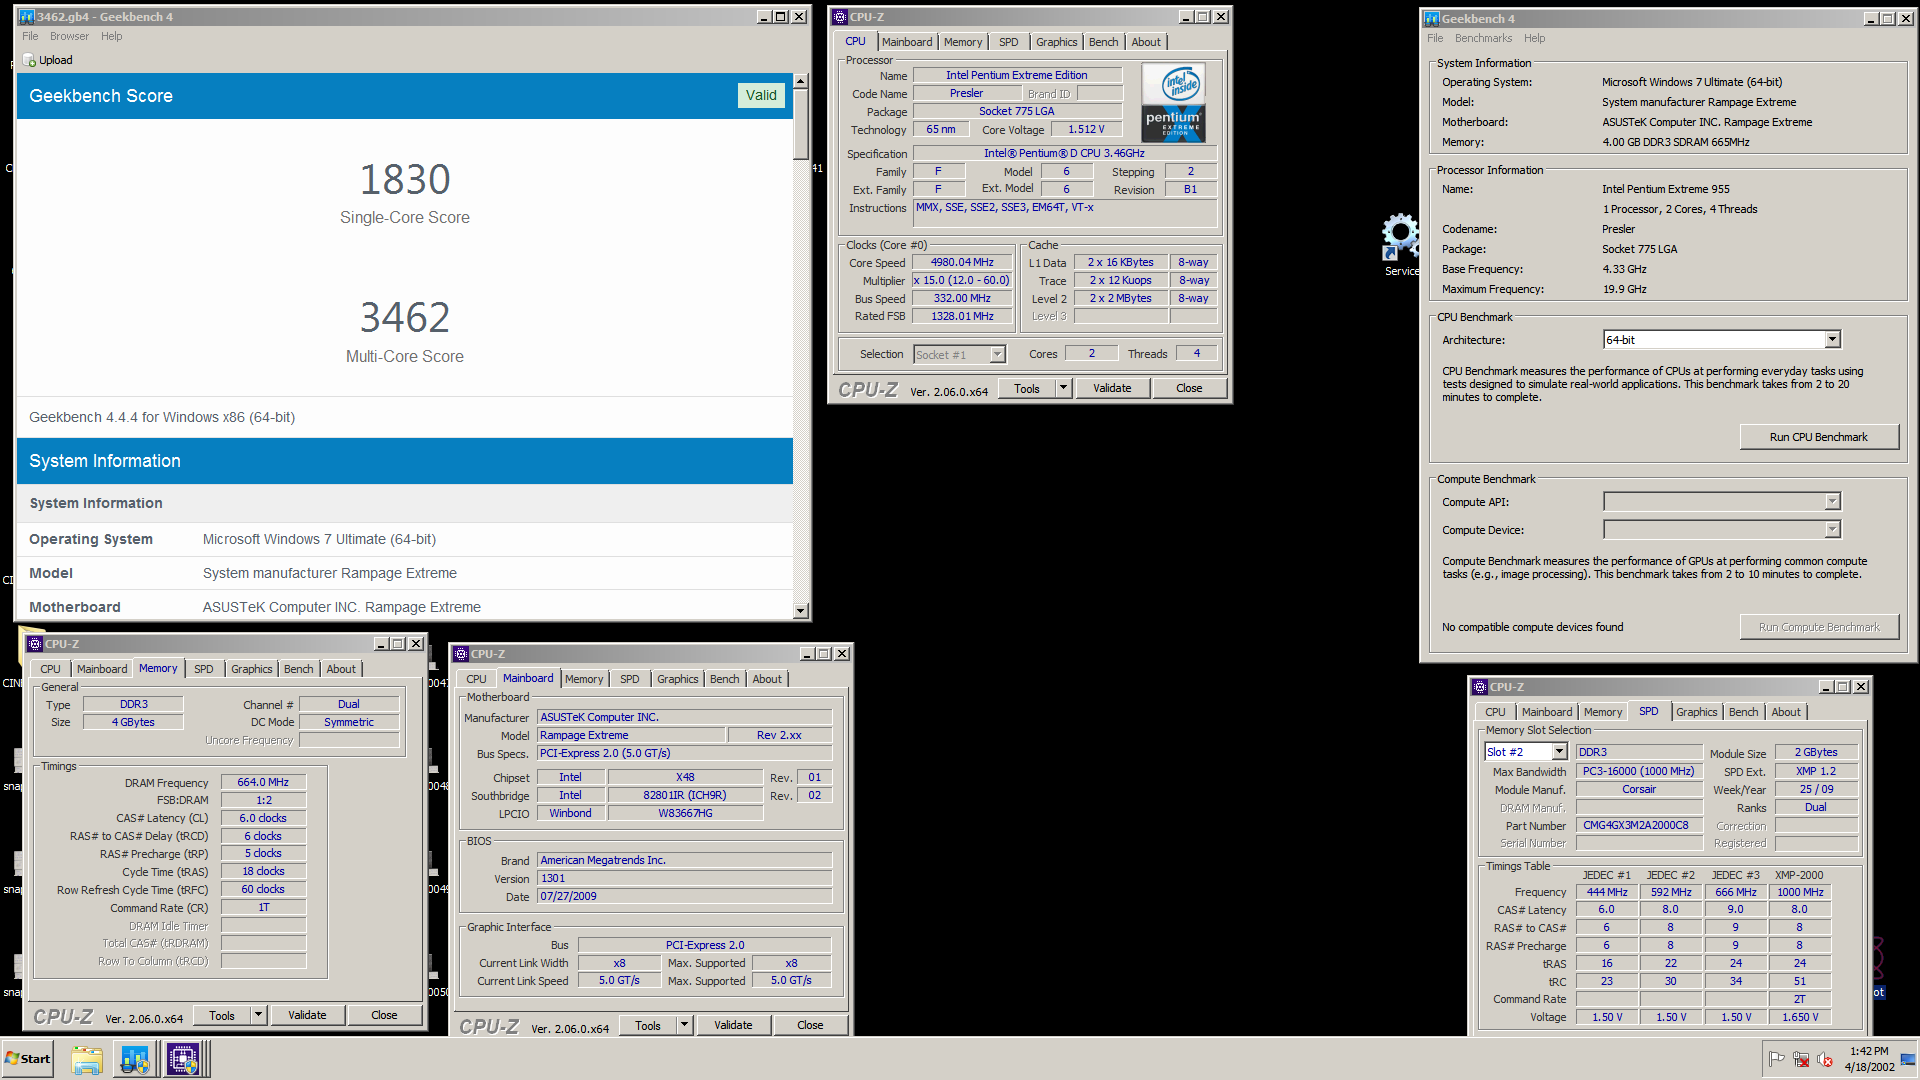
Task: Click the network status tray icon
Action: 1801,1059
